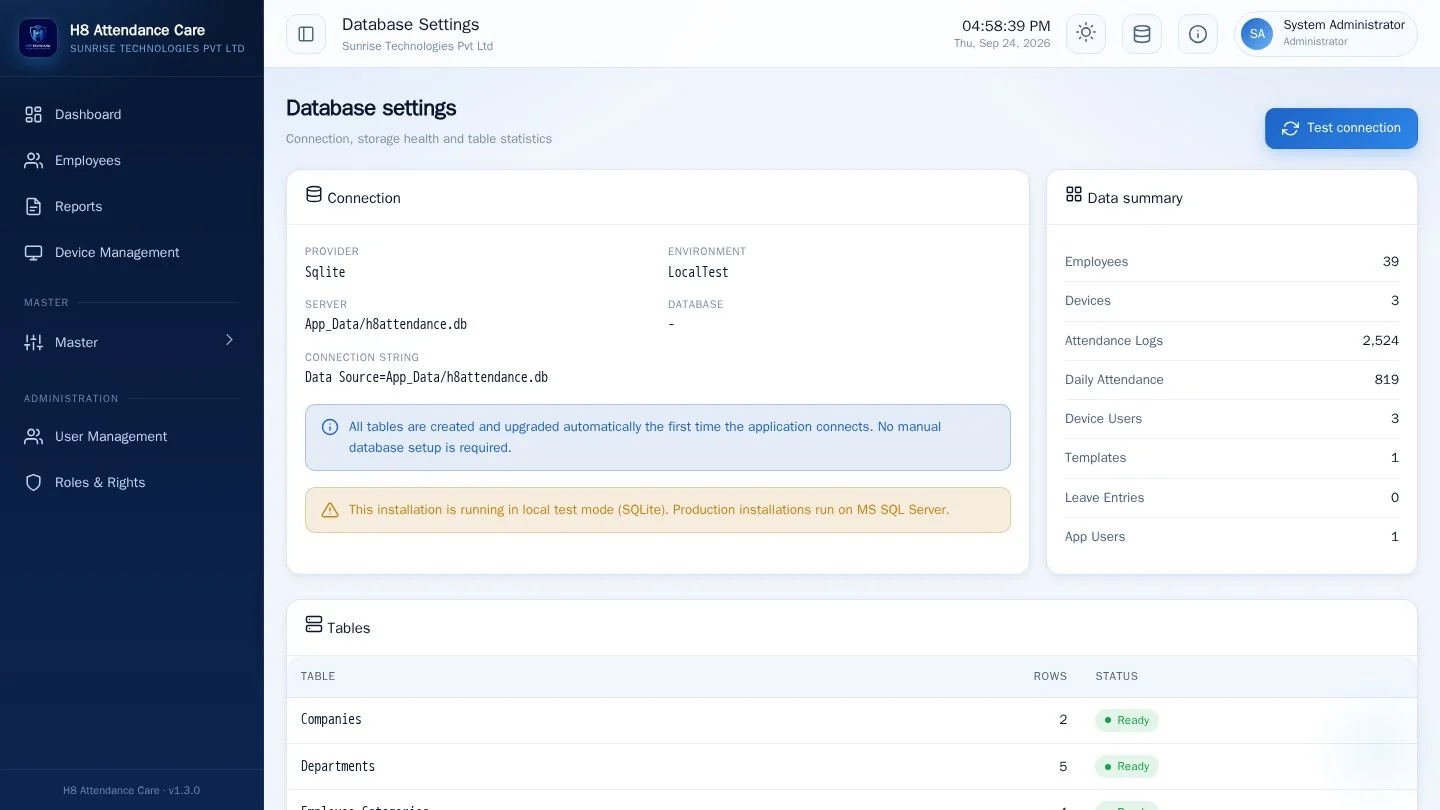Image resolution: width=1440 pixels, height=810 pixels.
Task: Switch theme with the sun icon
Action: 1086,34
